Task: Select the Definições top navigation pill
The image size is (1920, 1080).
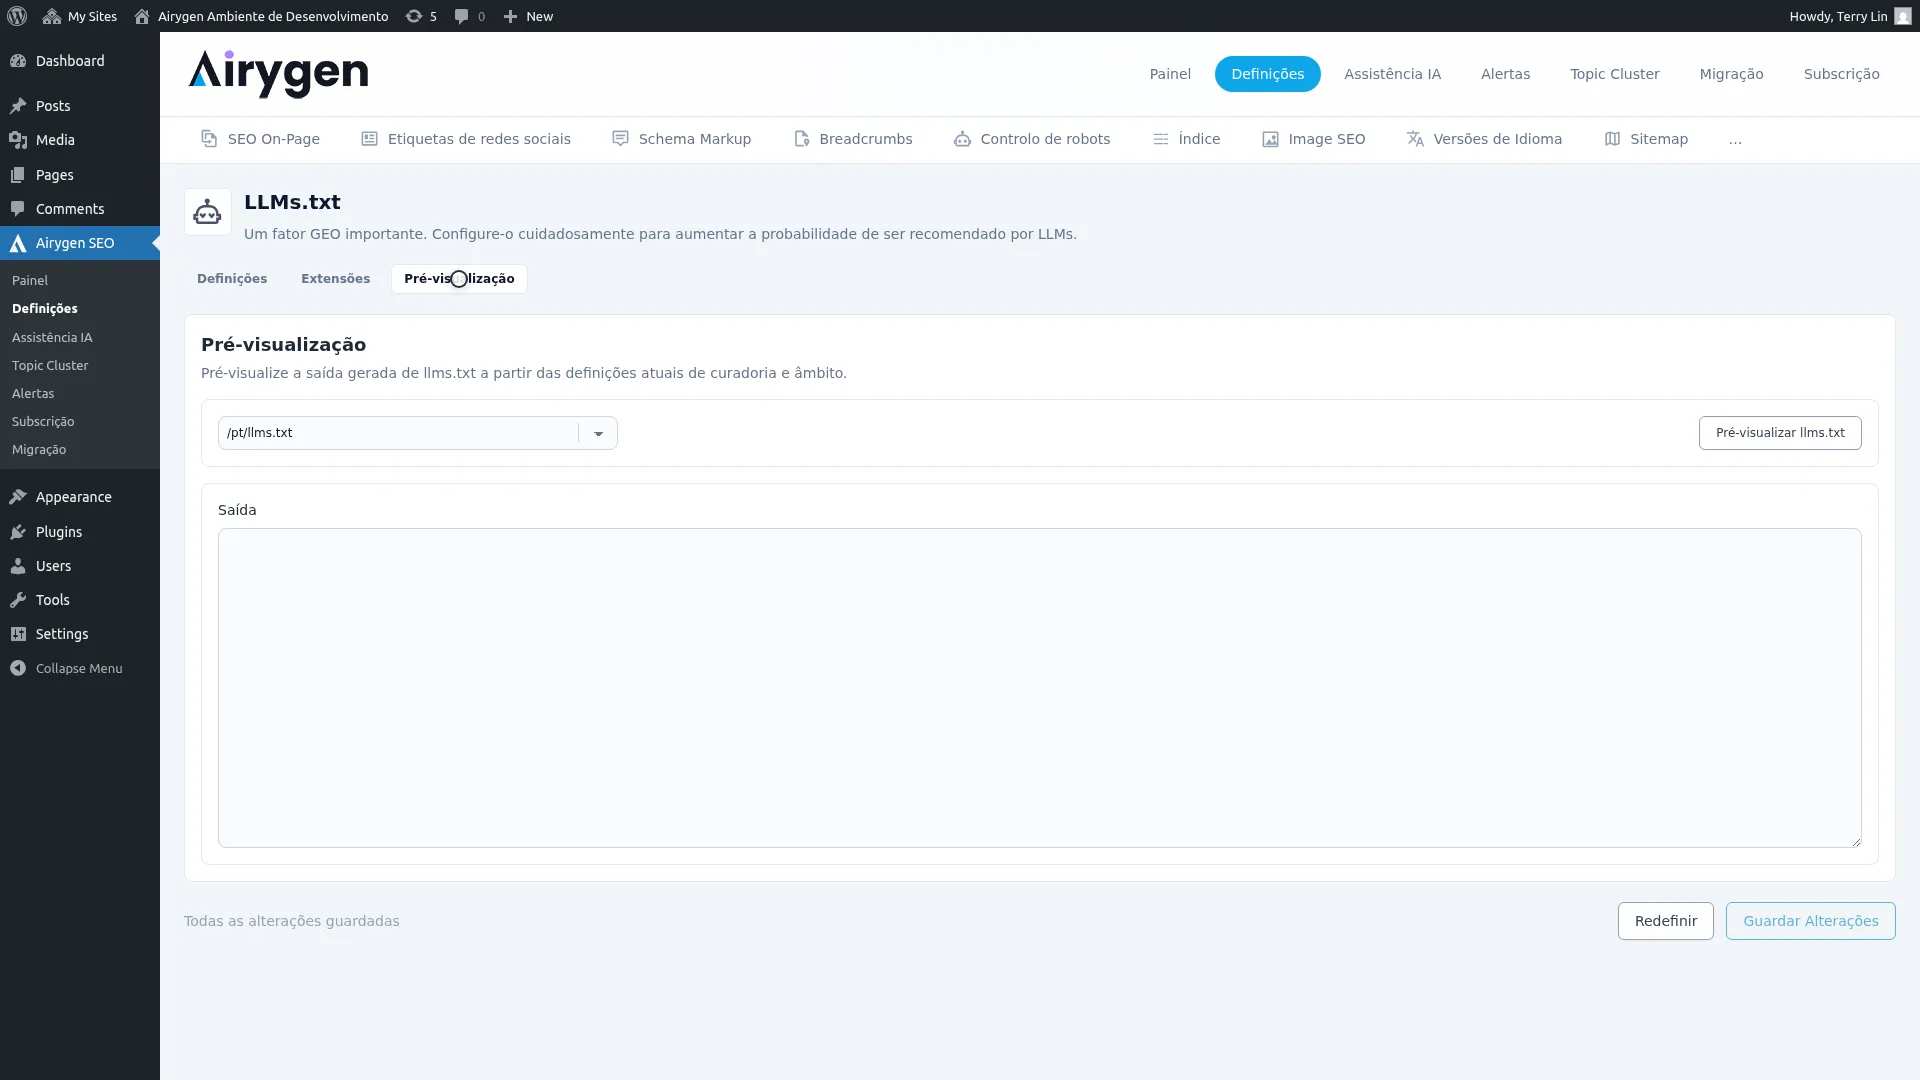Action: 1267,74
